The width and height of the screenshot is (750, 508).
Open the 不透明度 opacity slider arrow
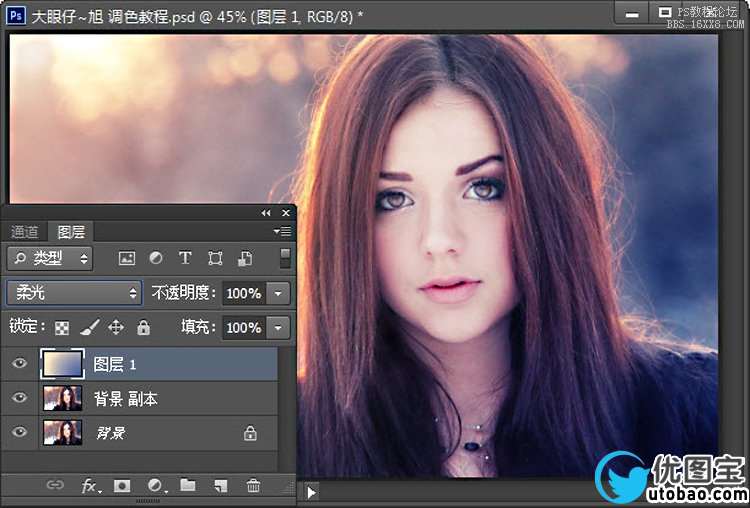278,293
